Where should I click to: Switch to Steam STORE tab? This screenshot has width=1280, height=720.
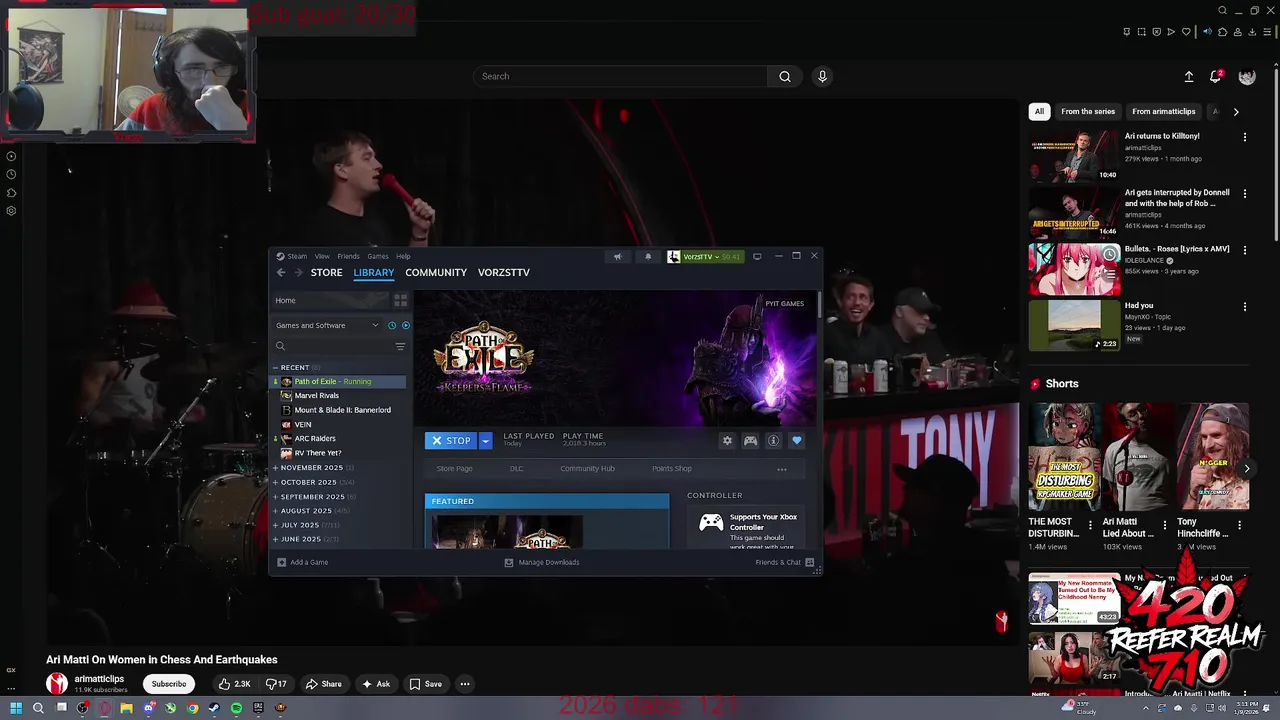tap(326, 272)
